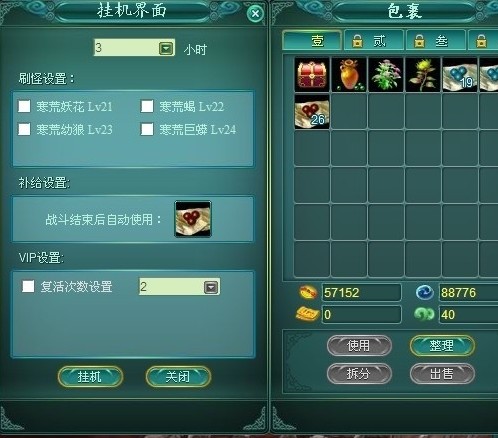Select the blue pills stack of 19
Screen dimensions: 498x438
coord(460,74)
